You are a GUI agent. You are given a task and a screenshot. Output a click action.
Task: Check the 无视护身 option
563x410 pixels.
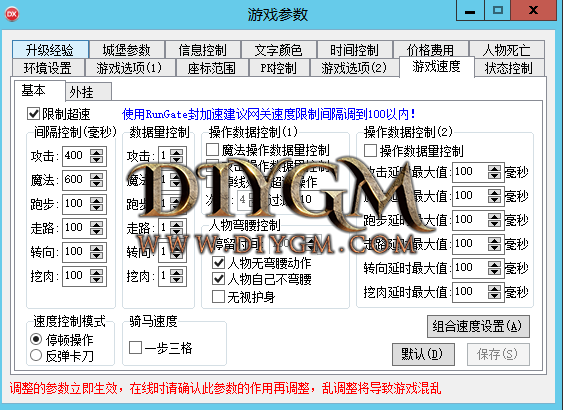219,297
